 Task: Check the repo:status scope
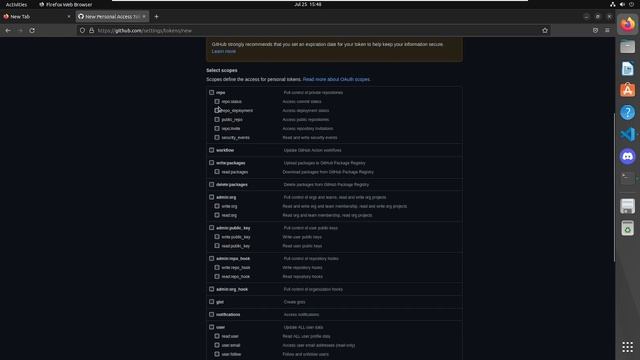point(217,101)
